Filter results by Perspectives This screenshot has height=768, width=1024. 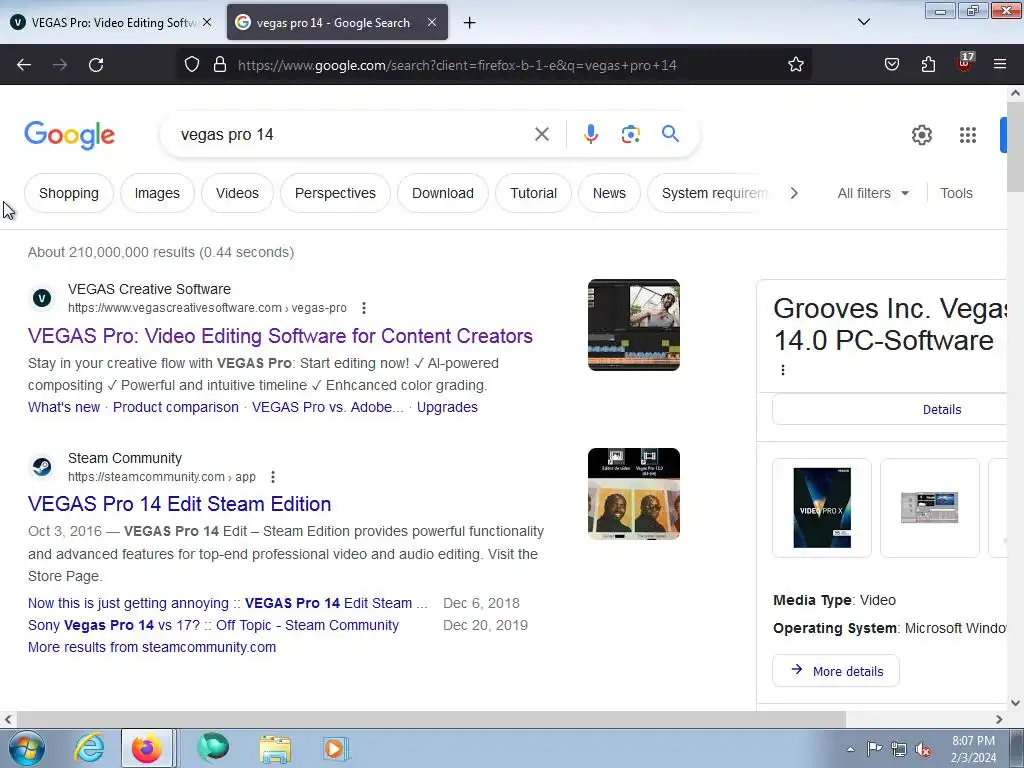335,193
